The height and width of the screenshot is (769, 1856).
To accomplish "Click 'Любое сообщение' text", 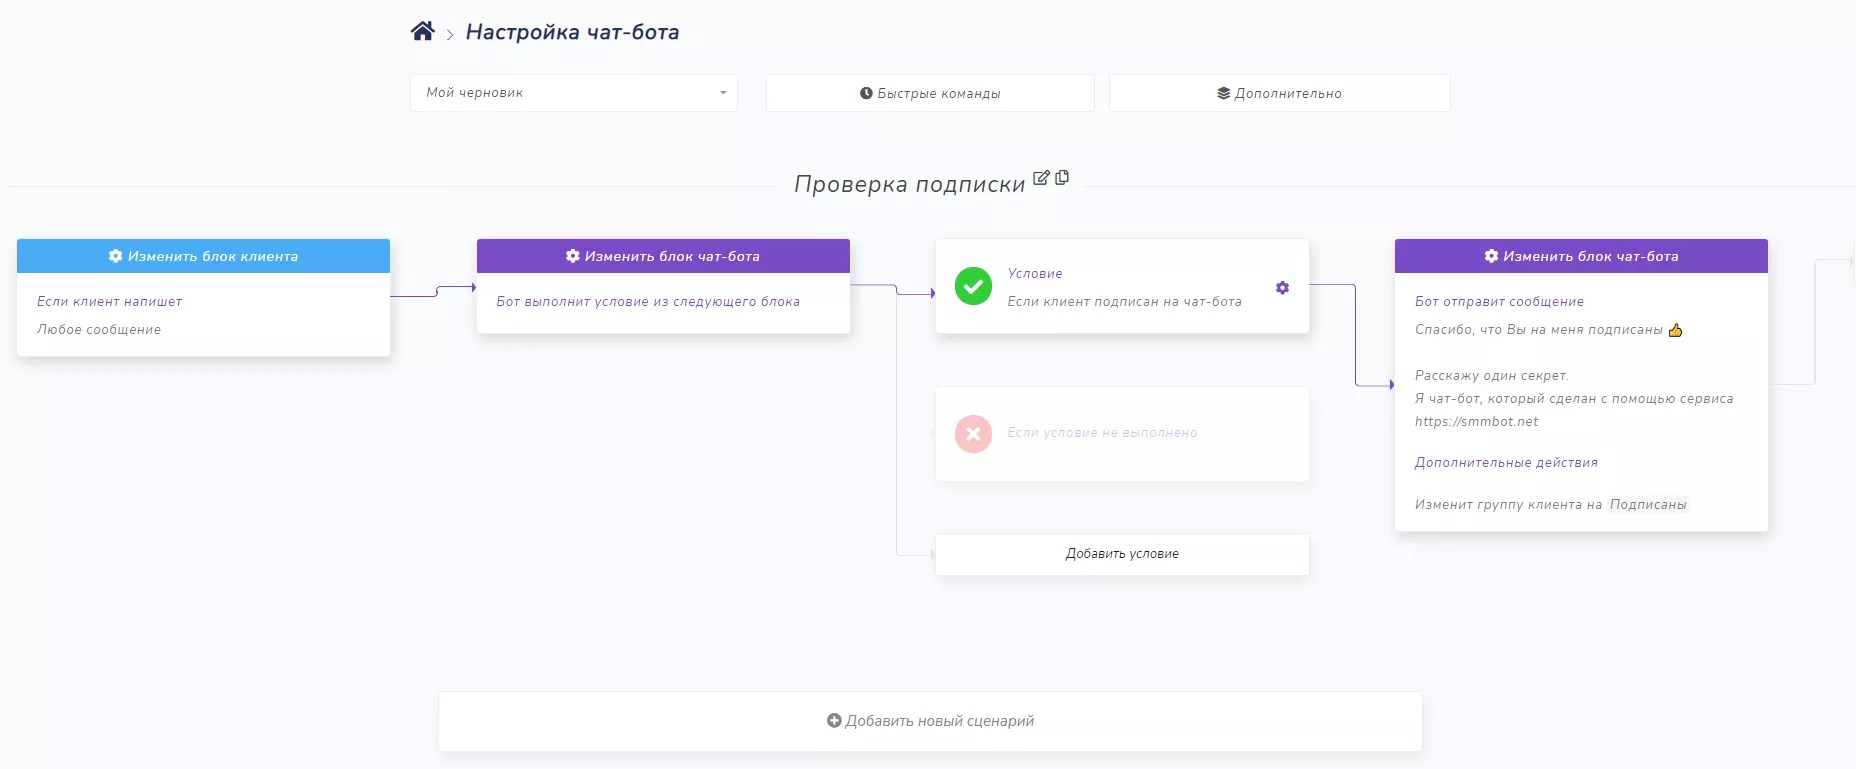I will 99,329.
